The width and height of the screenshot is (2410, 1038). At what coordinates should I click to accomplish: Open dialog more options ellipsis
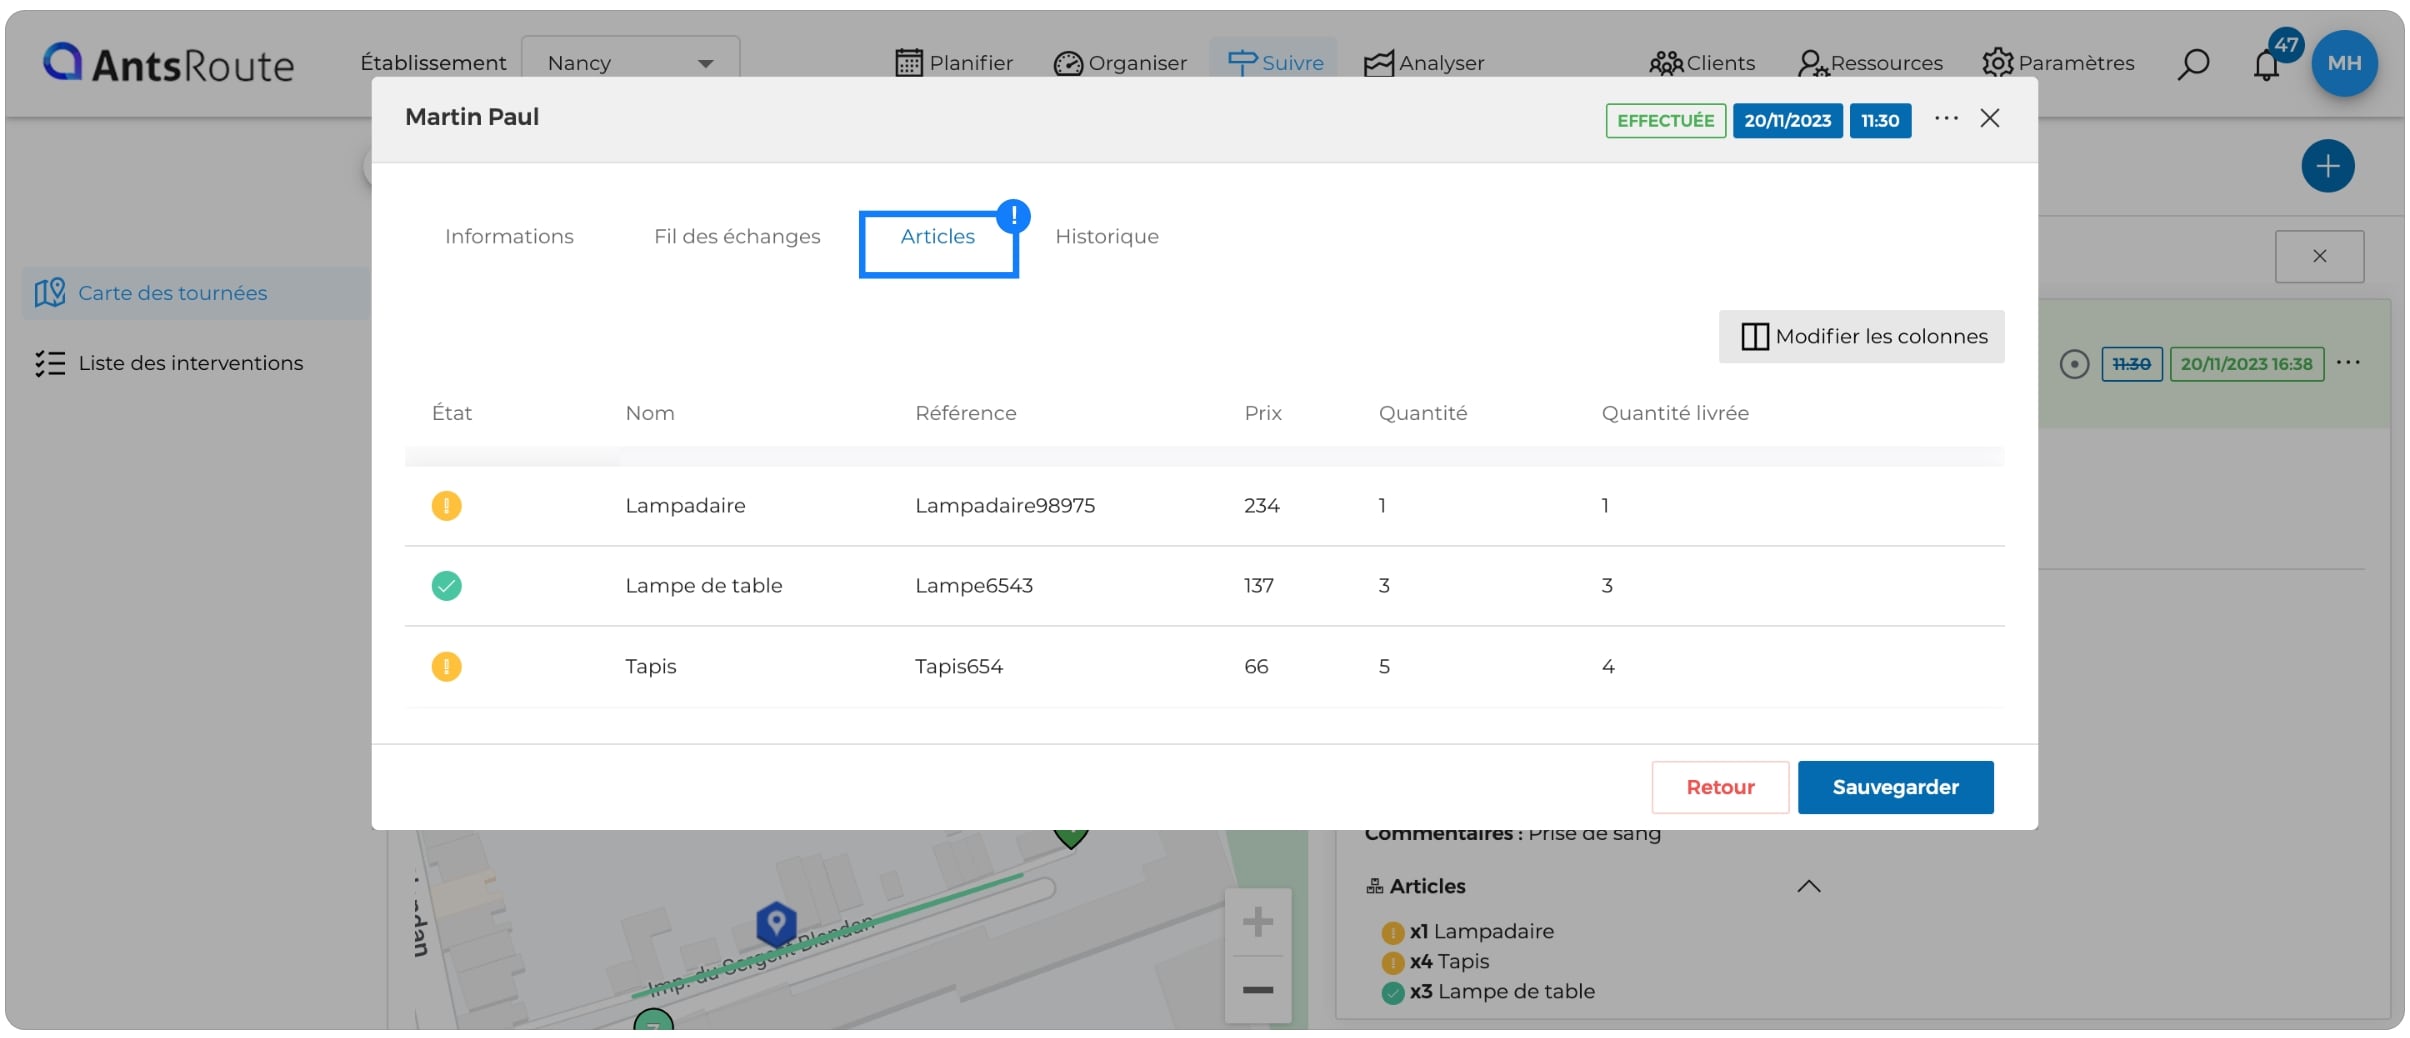[x=1946, y=118]
